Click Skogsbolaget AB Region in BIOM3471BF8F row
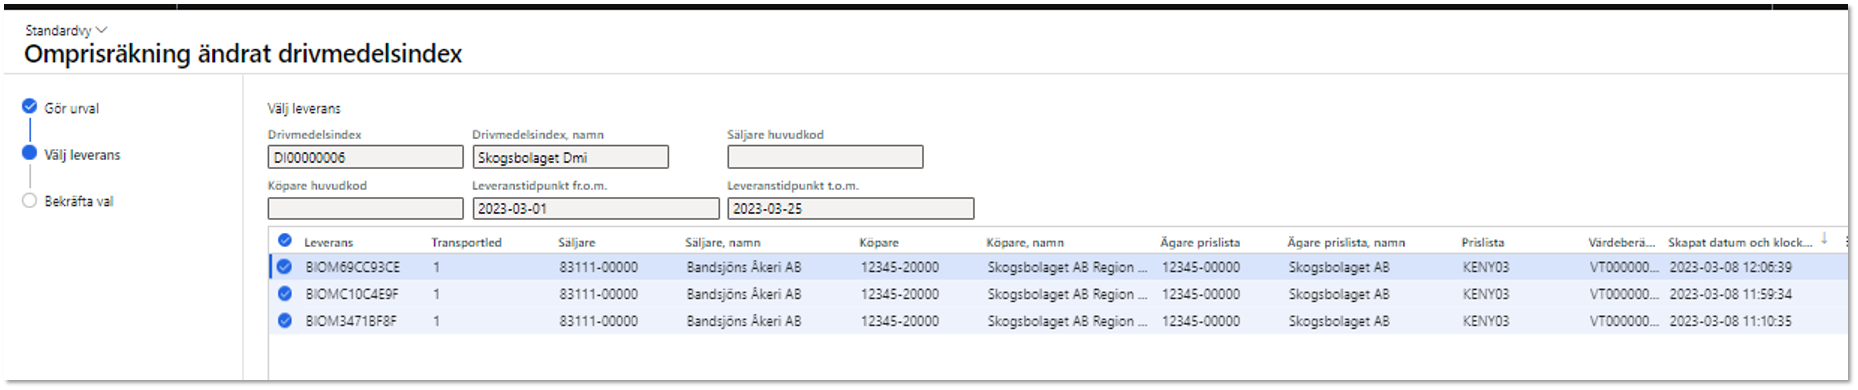Viewport: 1858px width, 390px height. point(1067,321)
